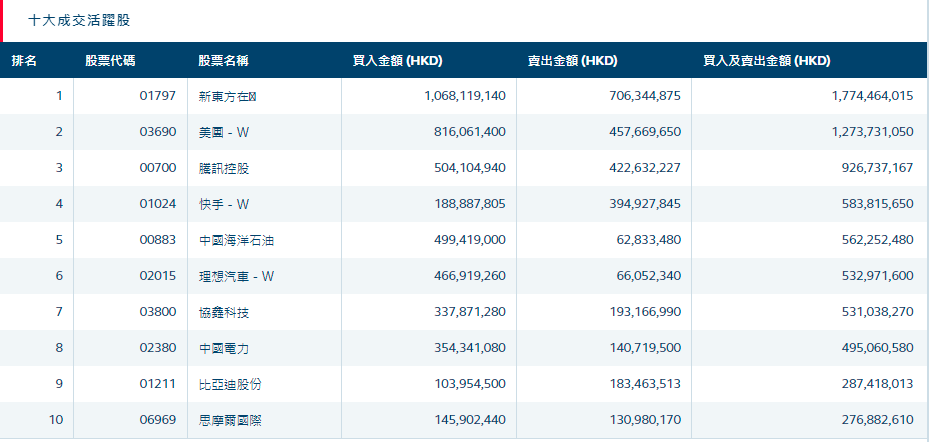The image size is (929, 442).
Task: Select stock code 06969
Action: pos(158,421)
